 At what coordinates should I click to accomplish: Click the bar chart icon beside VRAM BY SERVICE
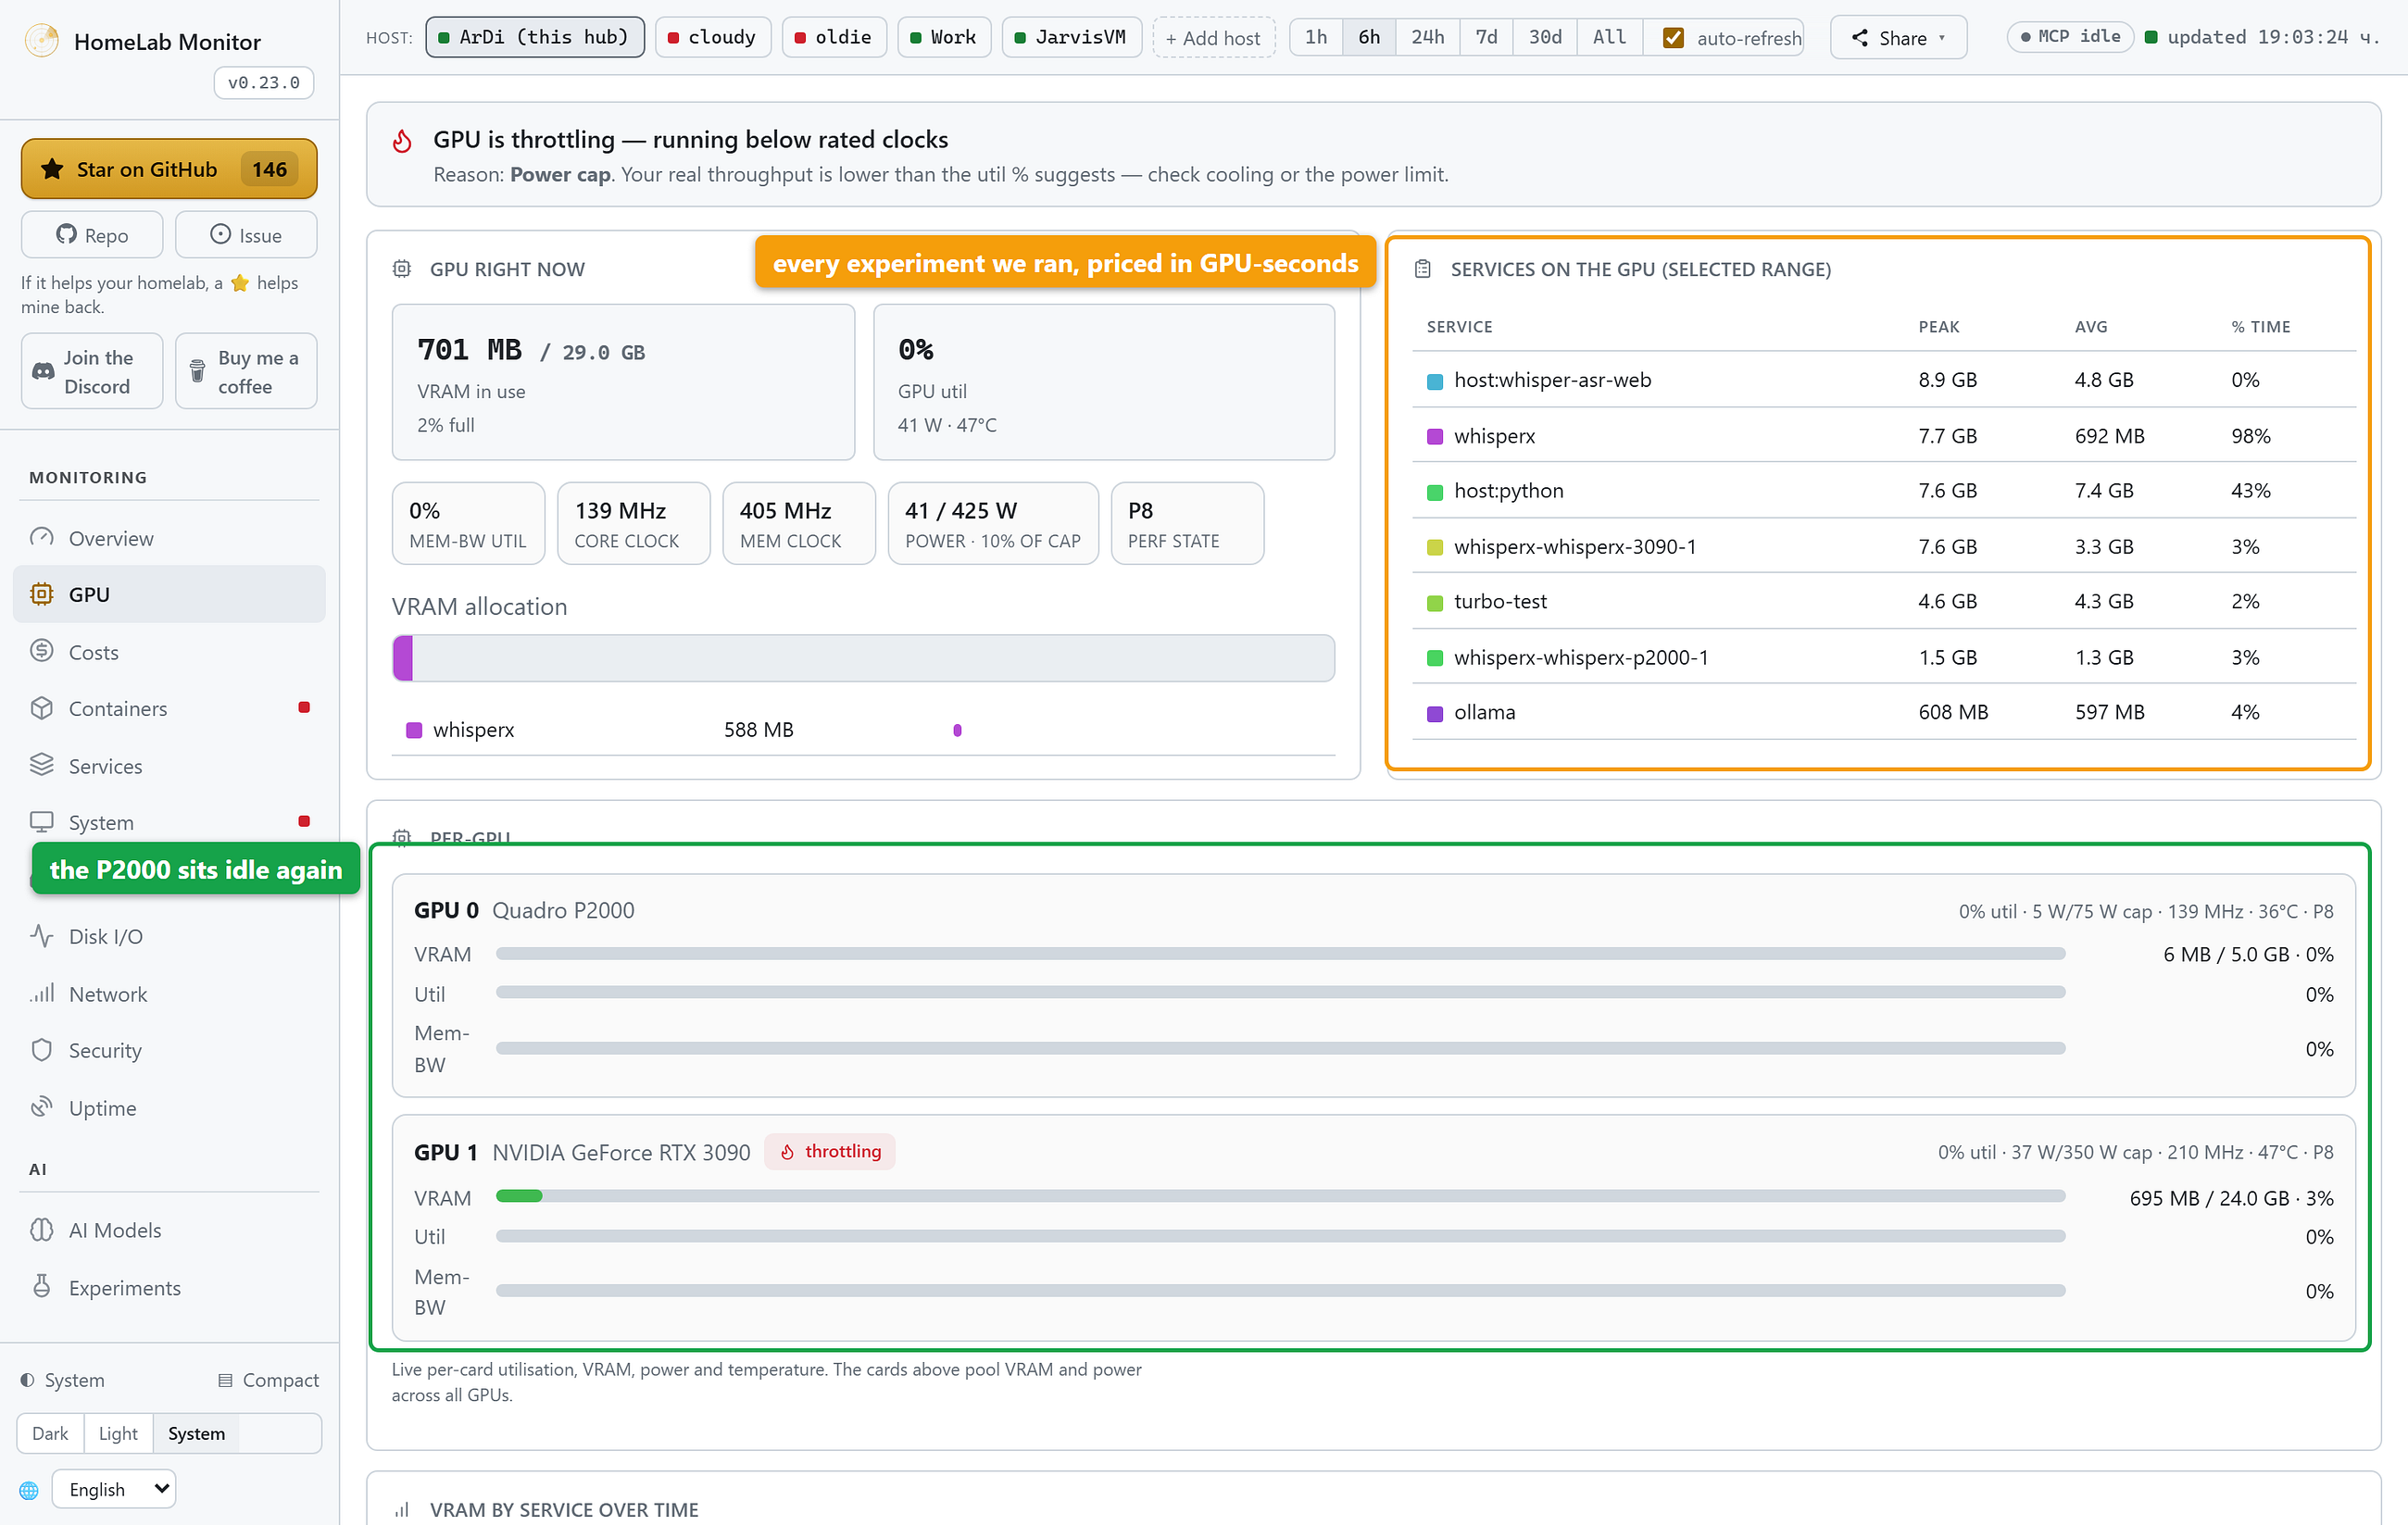(x=402, y=1510)
